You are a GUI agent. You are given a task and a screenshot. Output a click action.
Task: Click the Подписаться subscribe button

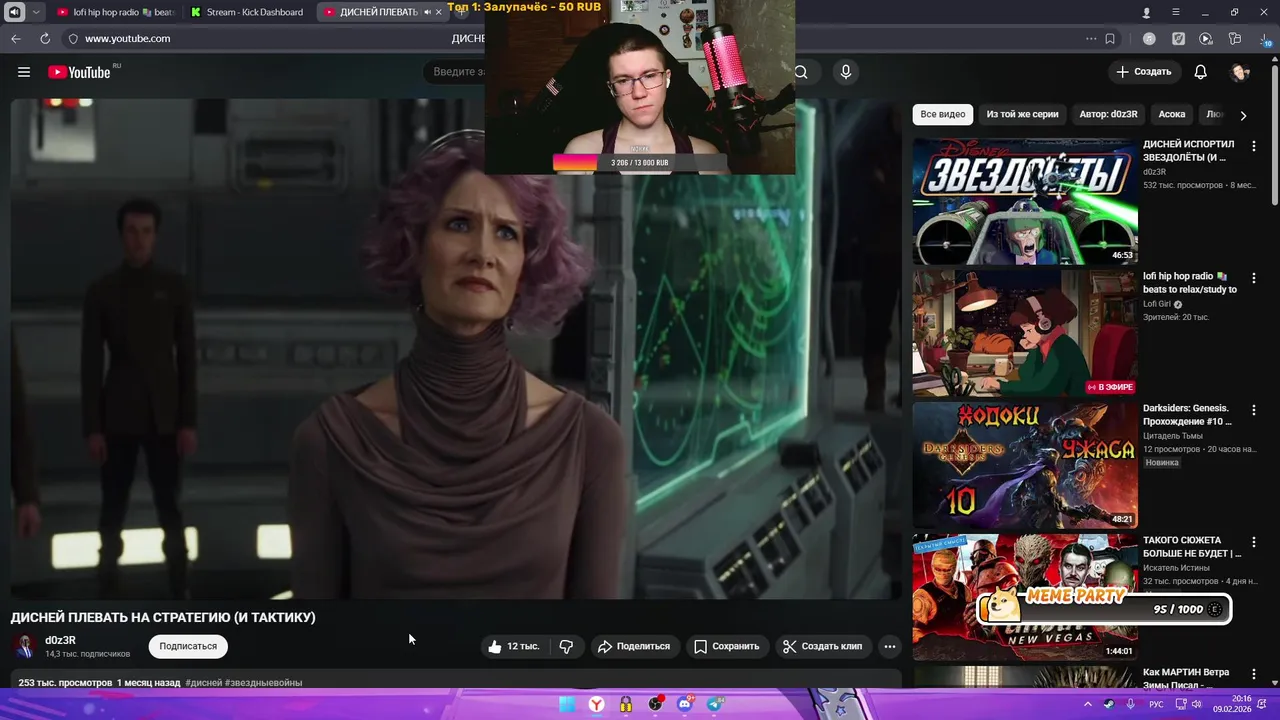pyautogui.click(x=188, y=646)
